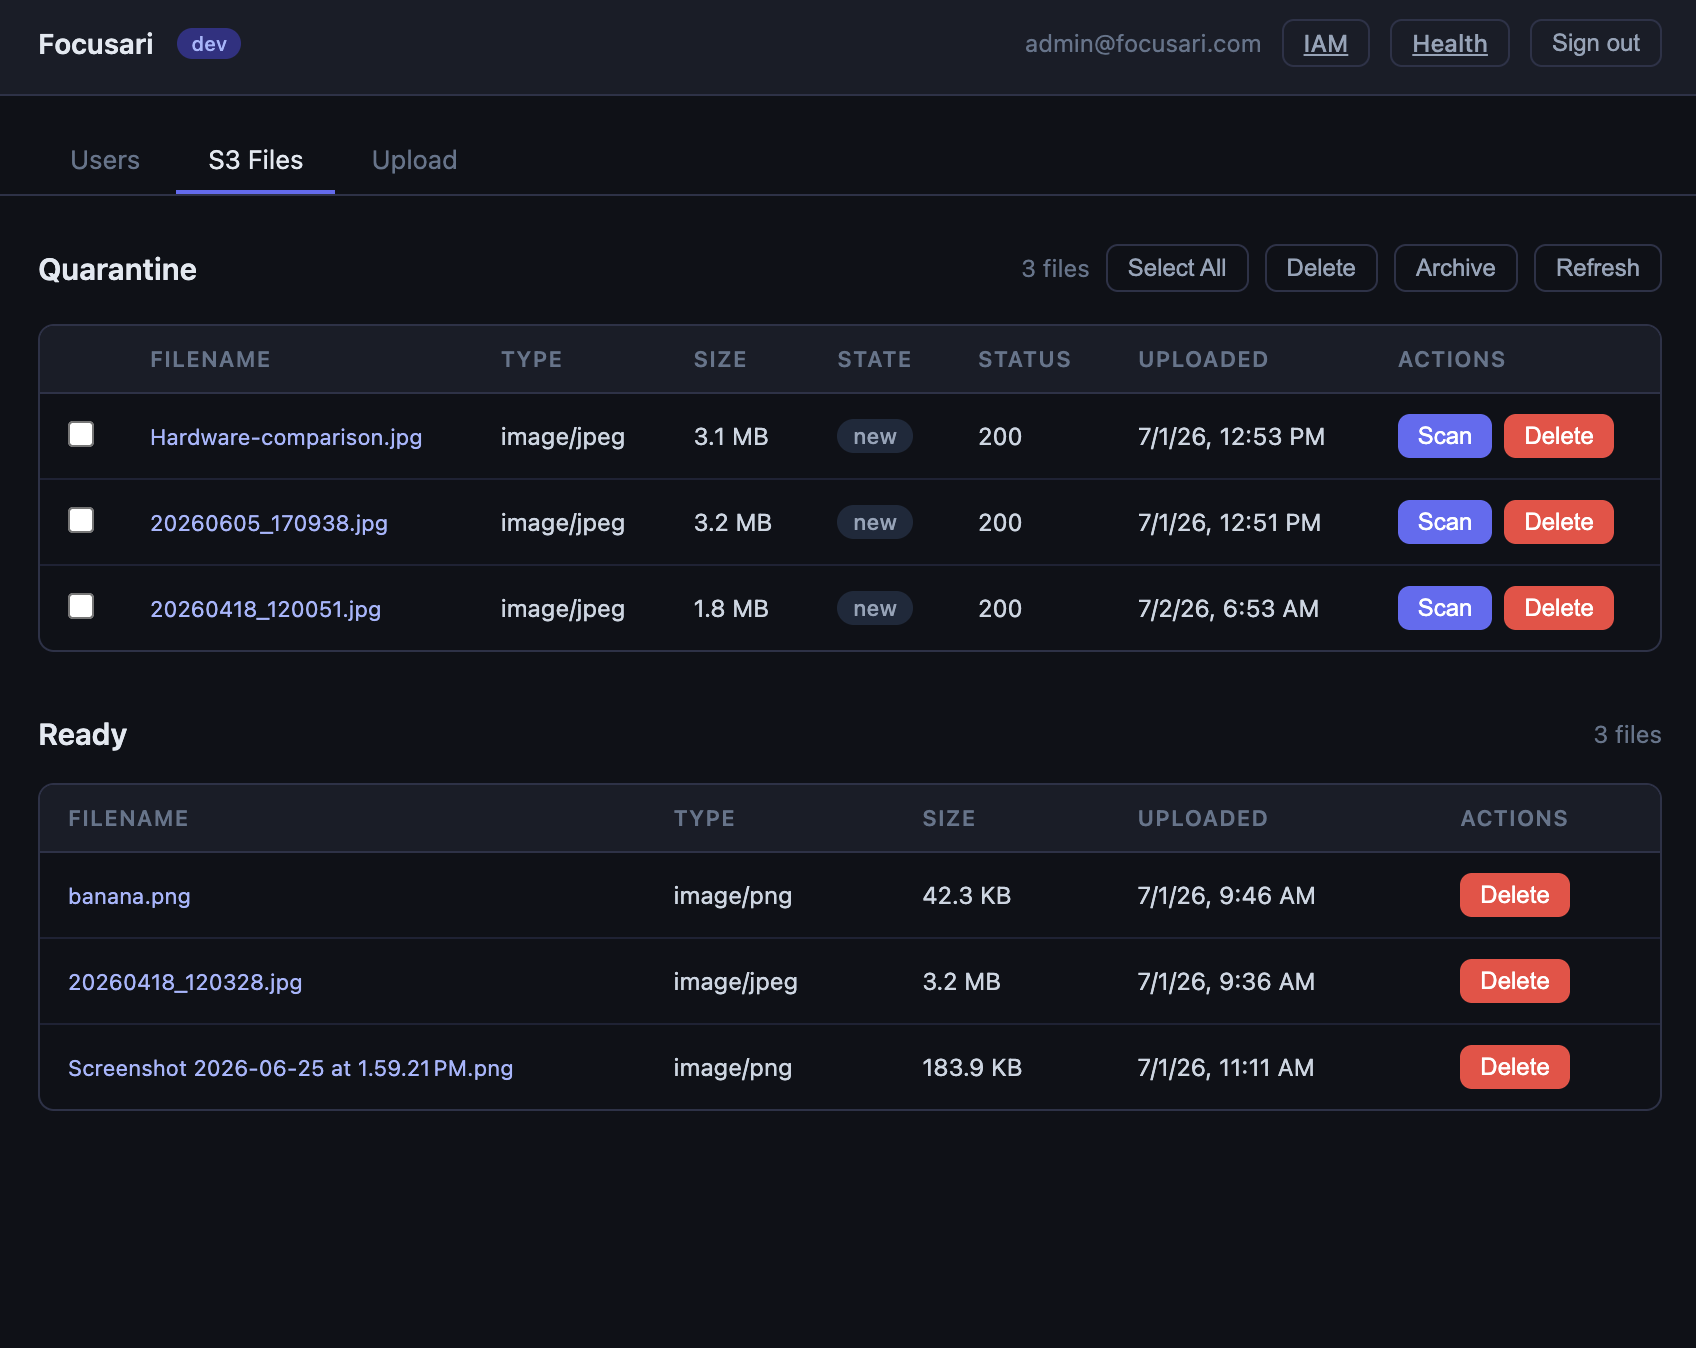The image size is (1696, 1348).
Task: Click the 'new' state badge for Hardware-comparison.jpg
Action: pyautogui.click(x=874, y=436)
